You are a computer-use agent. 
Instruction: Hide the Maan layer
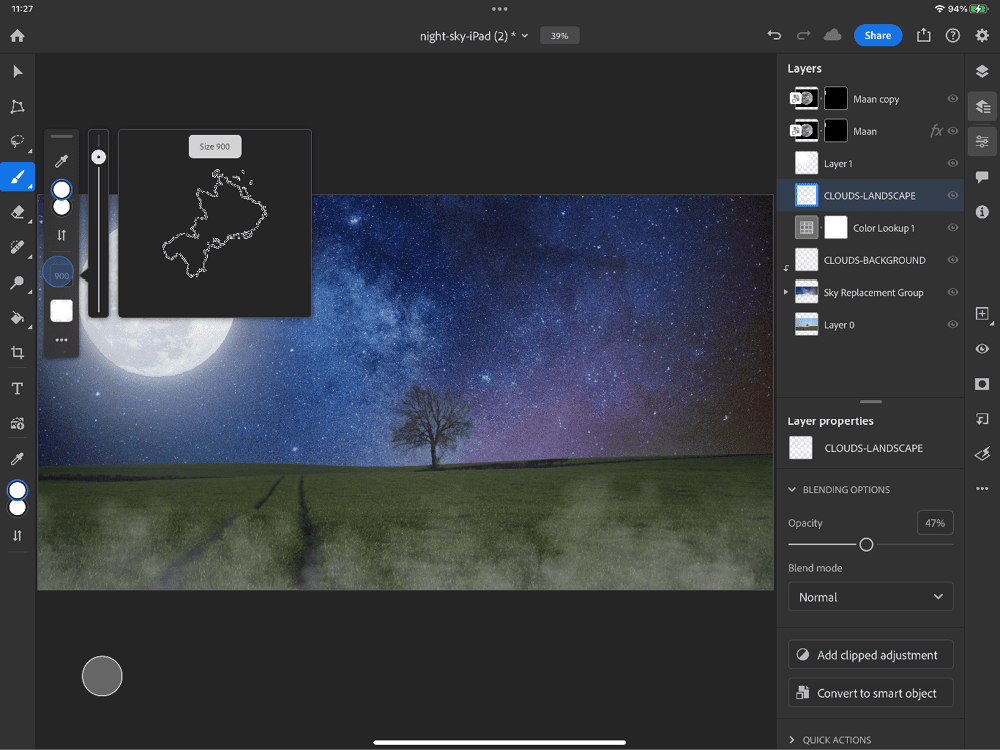pyautogui.click(x=953, y=131)
